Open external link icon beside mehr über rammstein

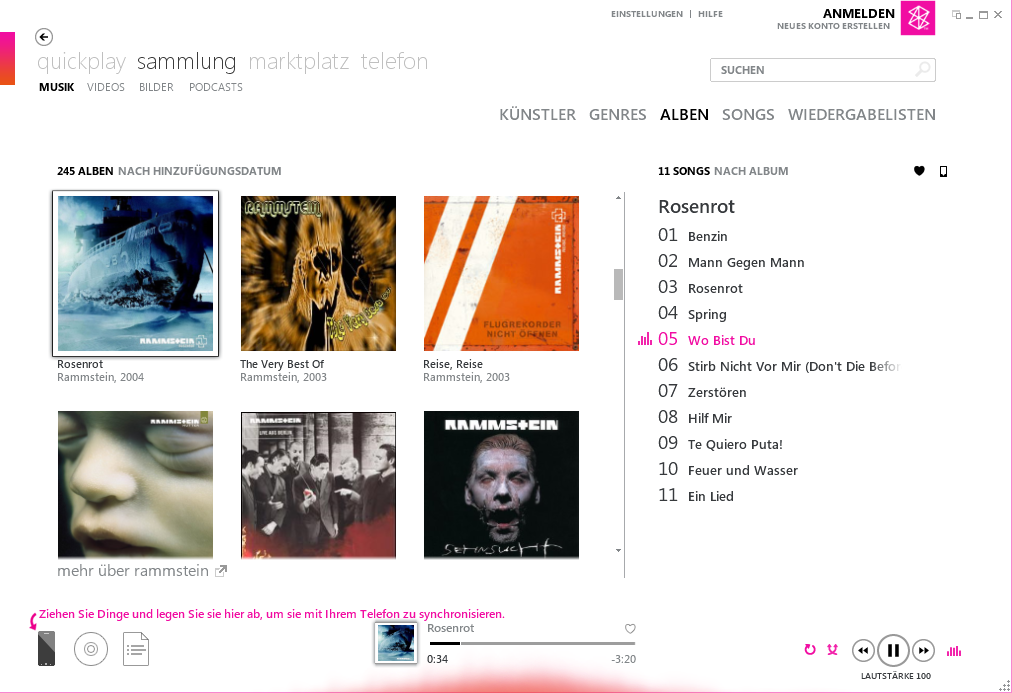[x=221, y=571]
